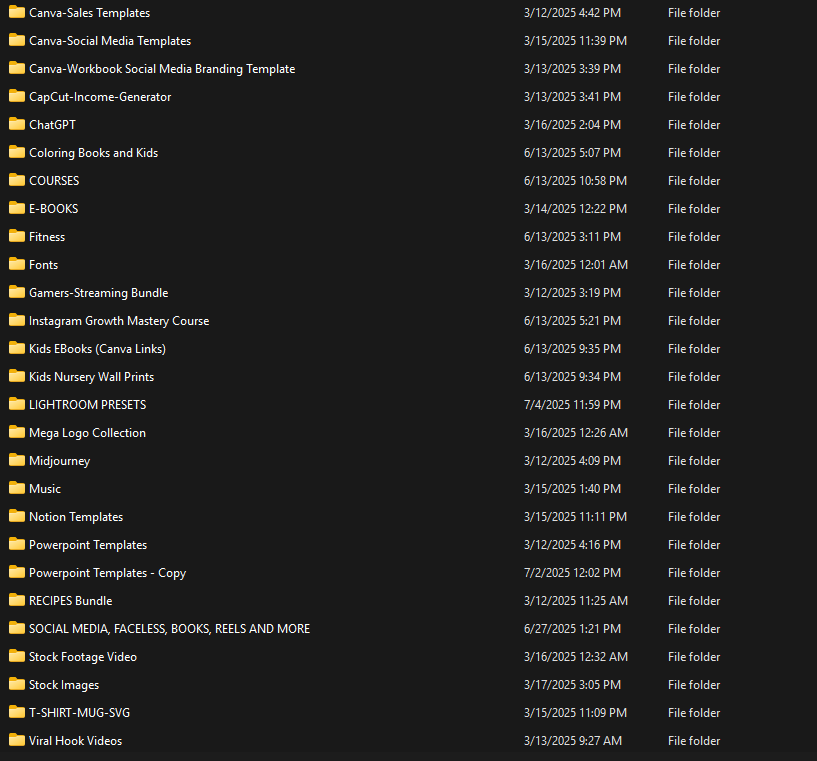Select the Notion Templates folder name
Image resolution: width=817 pixels, height=761 pixels.
[76, 517]
